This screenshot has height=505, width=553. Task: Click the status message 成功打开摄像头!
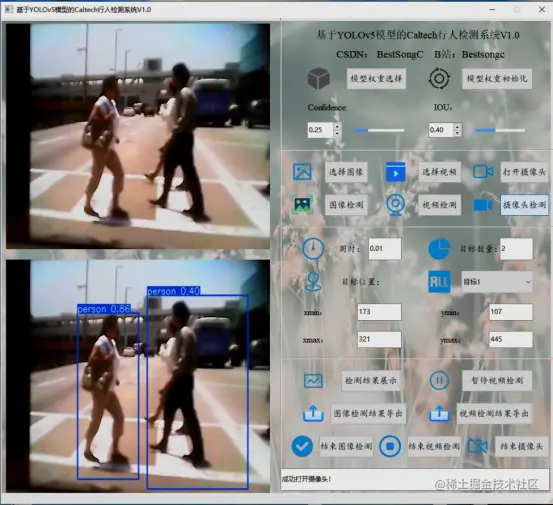(306, 479)
